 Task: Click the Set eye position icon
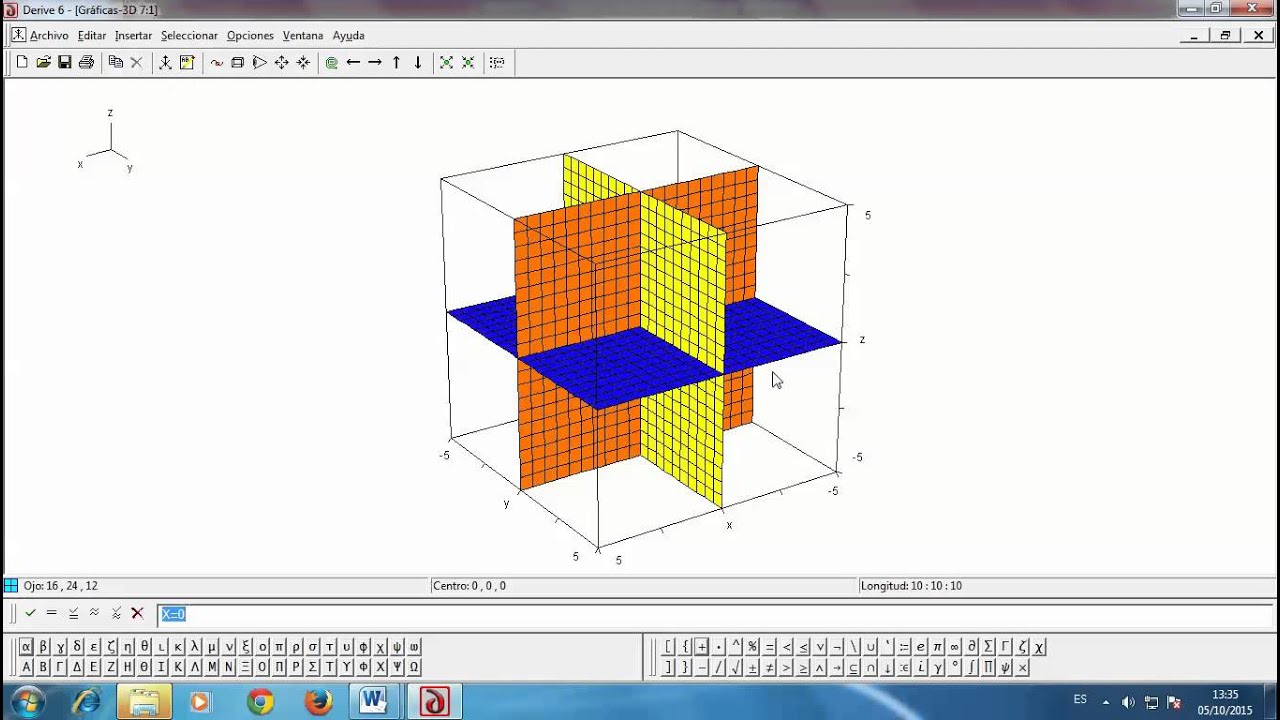coord(259,62)
